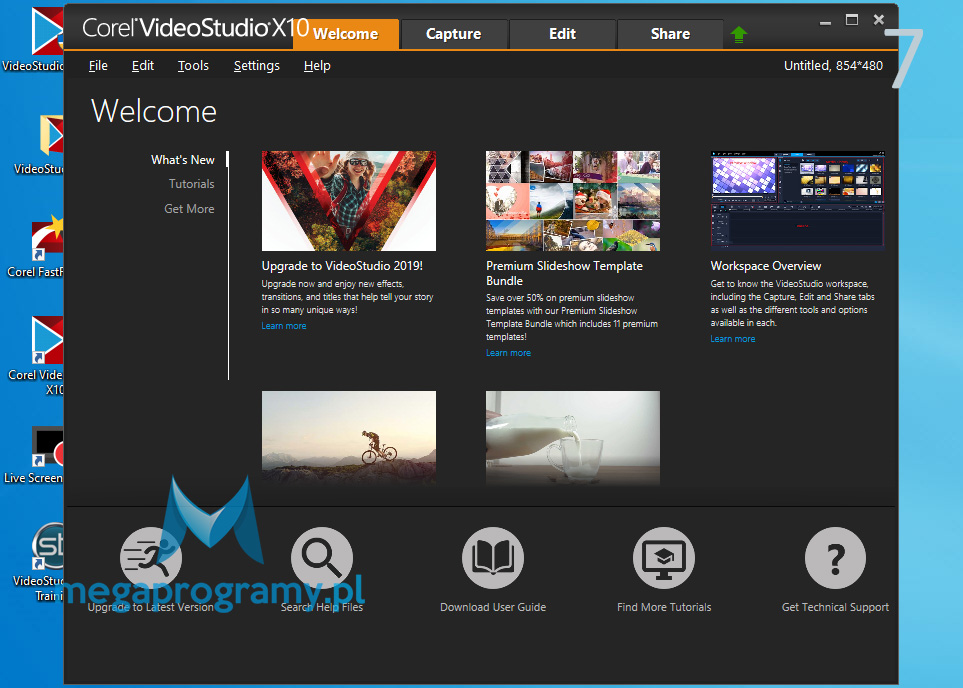Viewport: 963px width, 688px height.
Task: Open the File menu
Action: coord(98,66)
